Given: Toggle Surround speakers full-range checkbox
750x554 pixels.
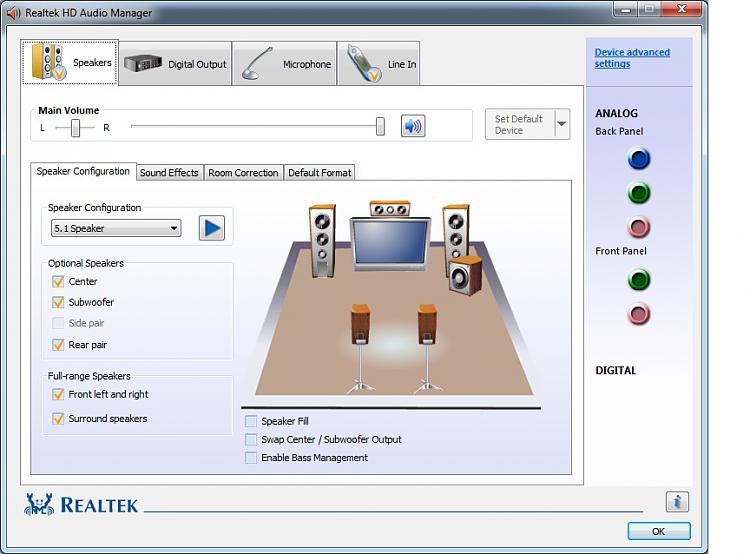Looking at the screenshot, I should point(58,419).
